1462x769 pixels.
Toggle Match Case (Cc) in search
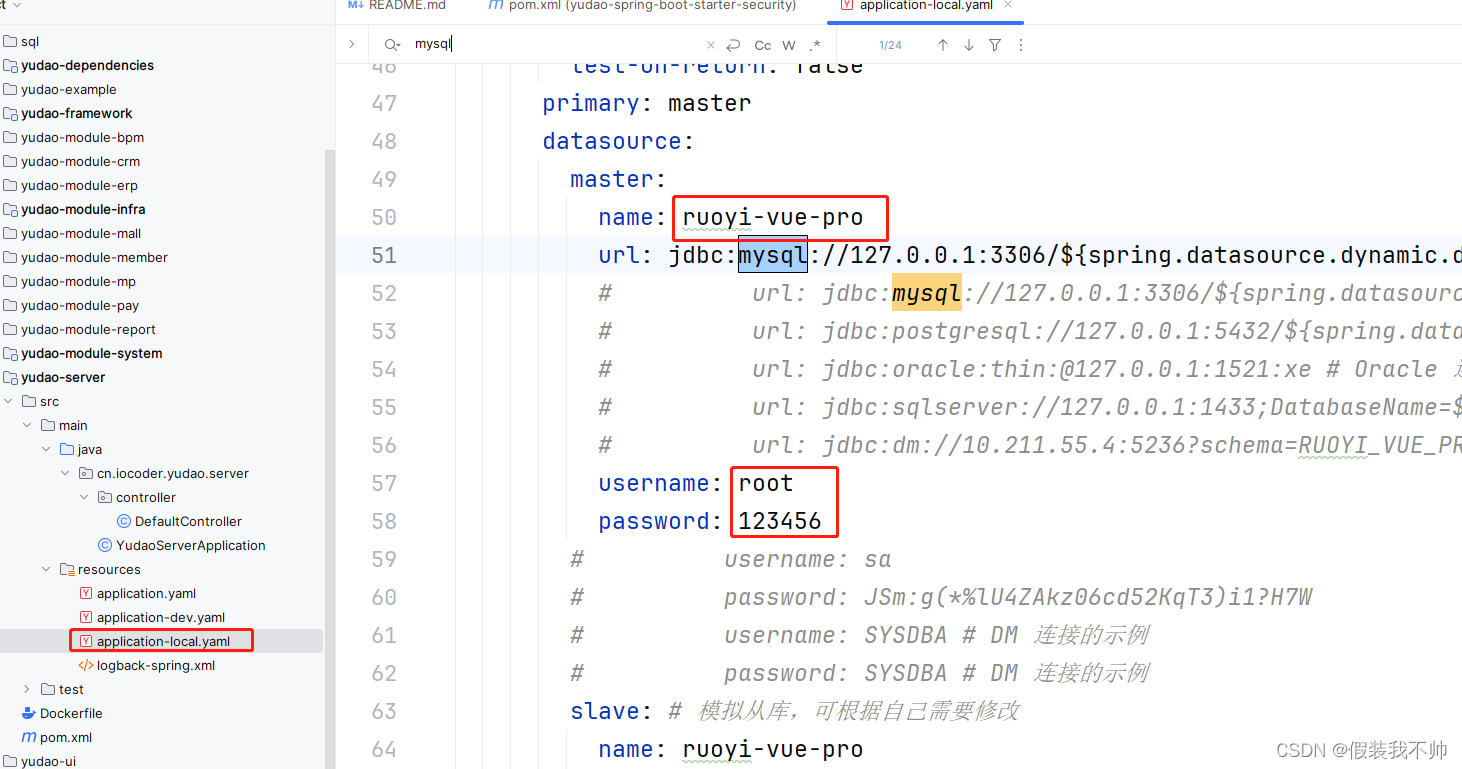pos(762,45)
